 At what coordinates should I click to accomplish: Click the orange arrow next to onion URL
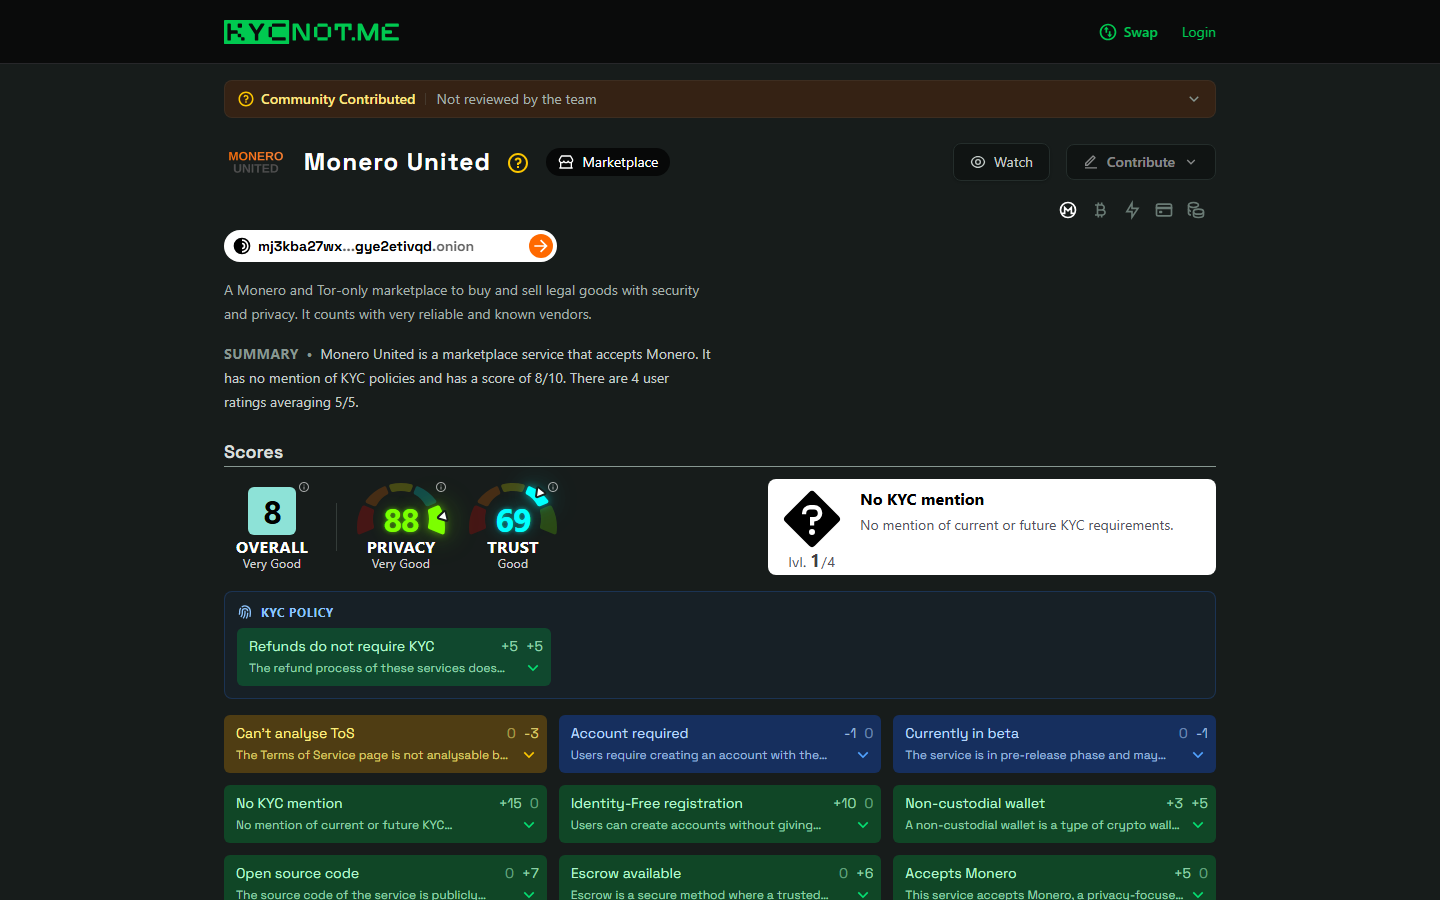540,246
